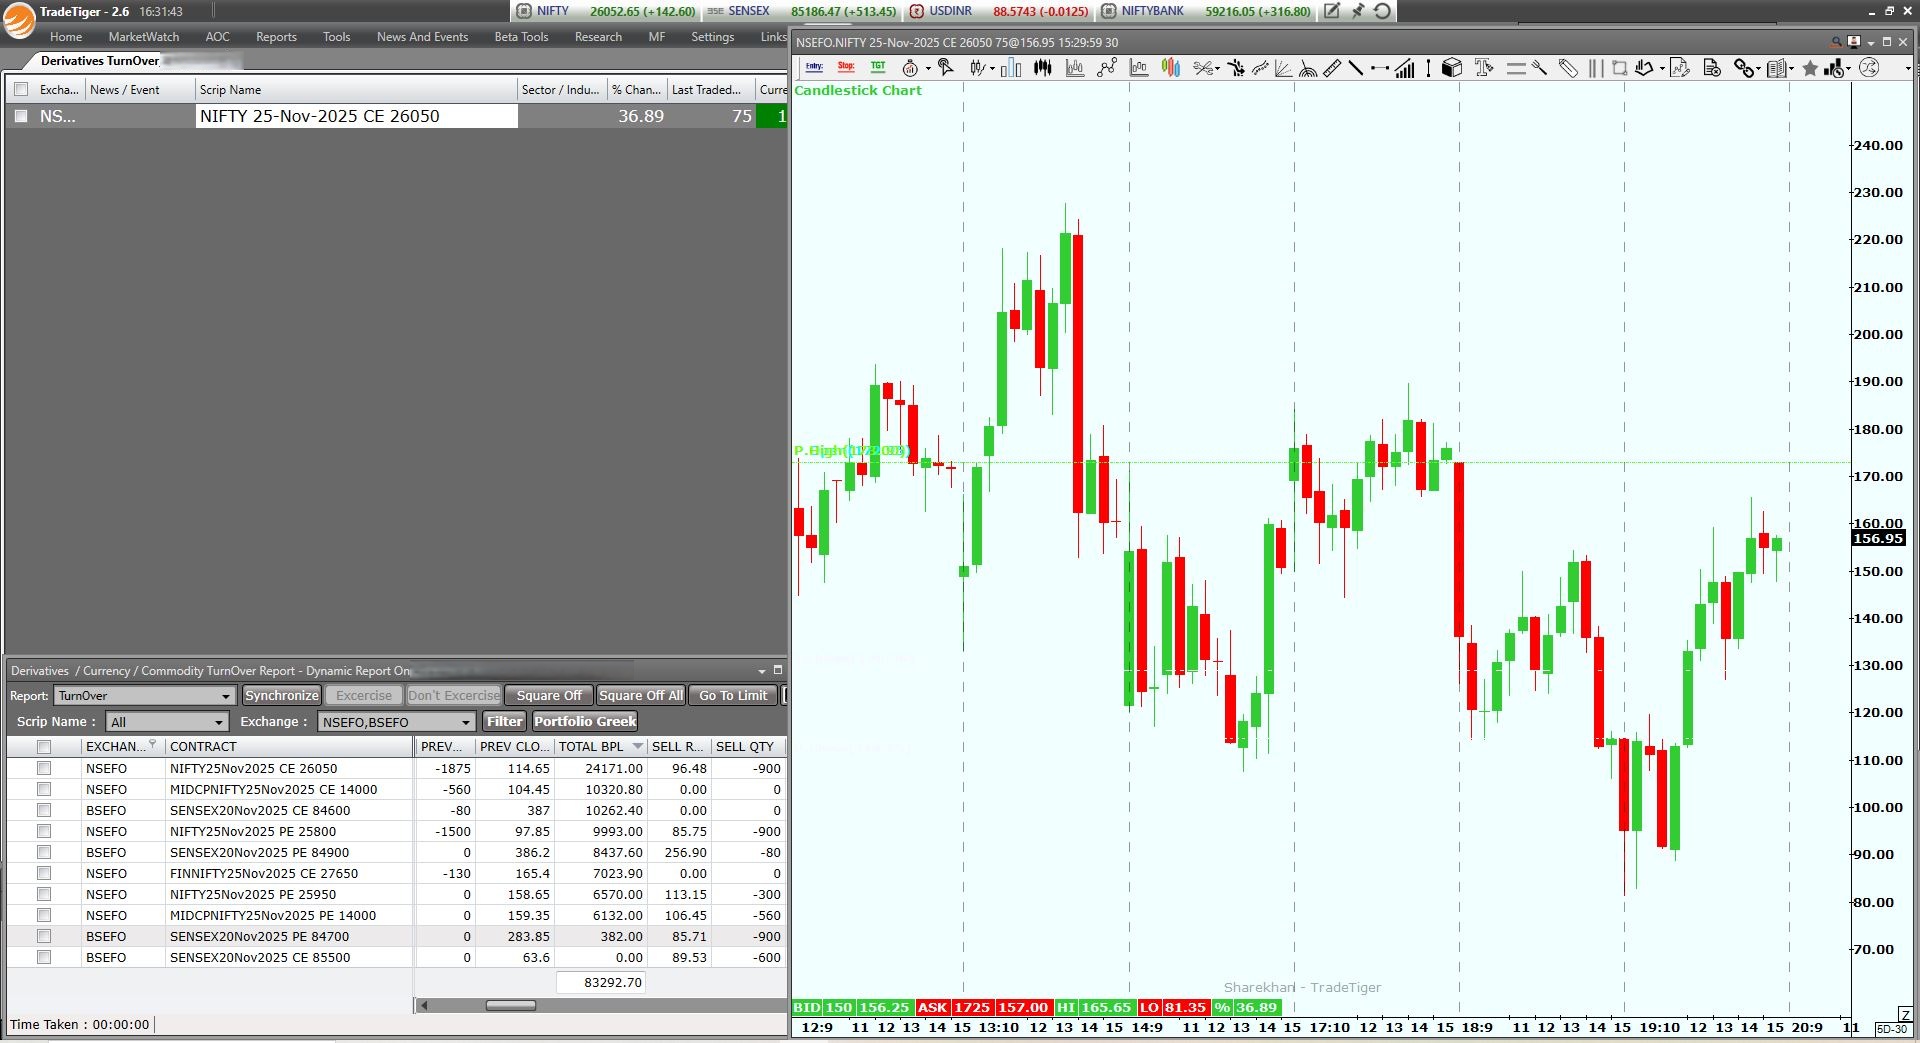This screenshot has width=1920, height=1043.
Task: Click the pin icon in the ticker bar
Action: point(1357,11)
